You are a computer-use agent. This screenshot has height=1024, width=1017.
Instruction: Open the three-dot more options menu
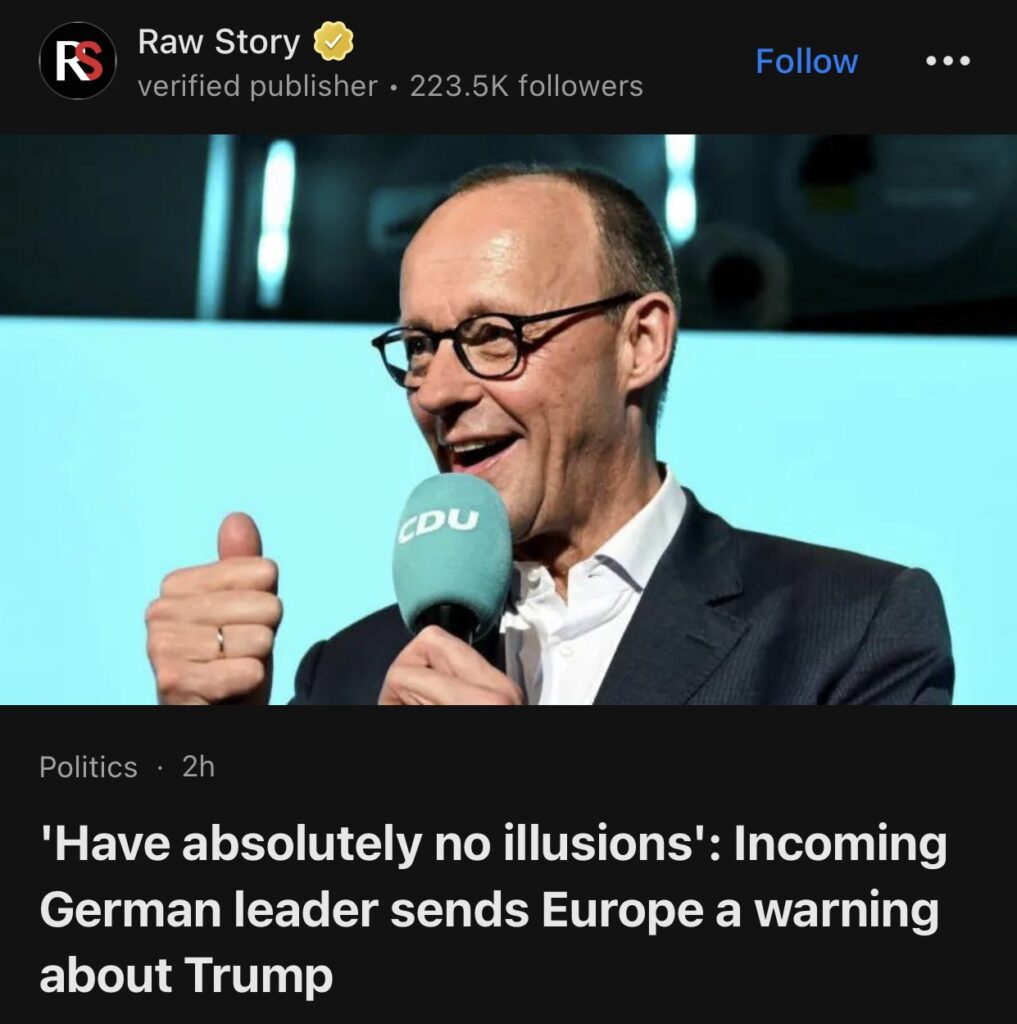948,61
